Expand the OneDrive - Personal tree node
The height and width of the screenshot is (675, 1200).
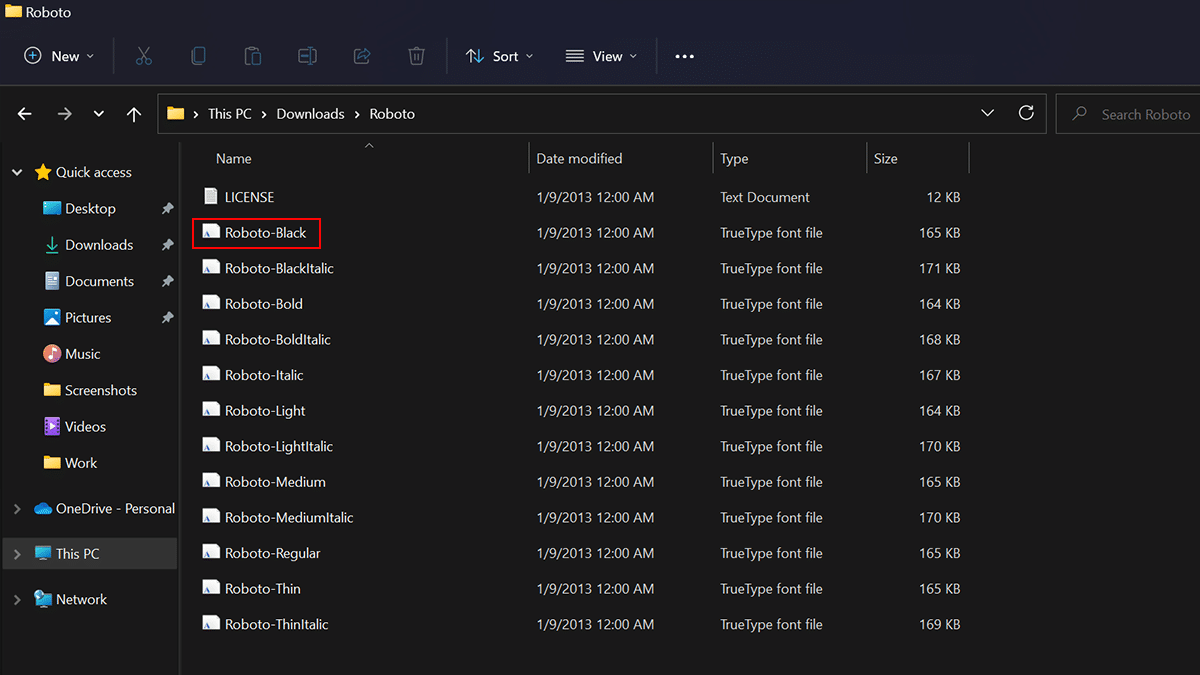pyautogui.click(x=17, y=509)
